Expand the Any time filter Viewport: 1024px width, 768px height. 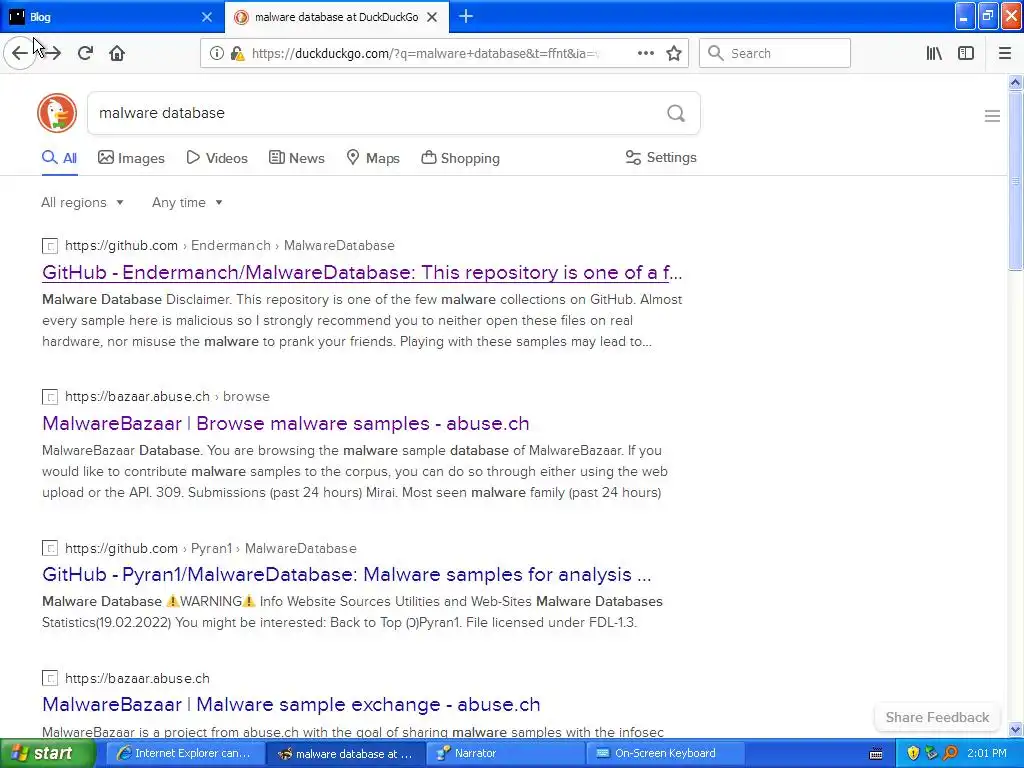click(187, 202)
